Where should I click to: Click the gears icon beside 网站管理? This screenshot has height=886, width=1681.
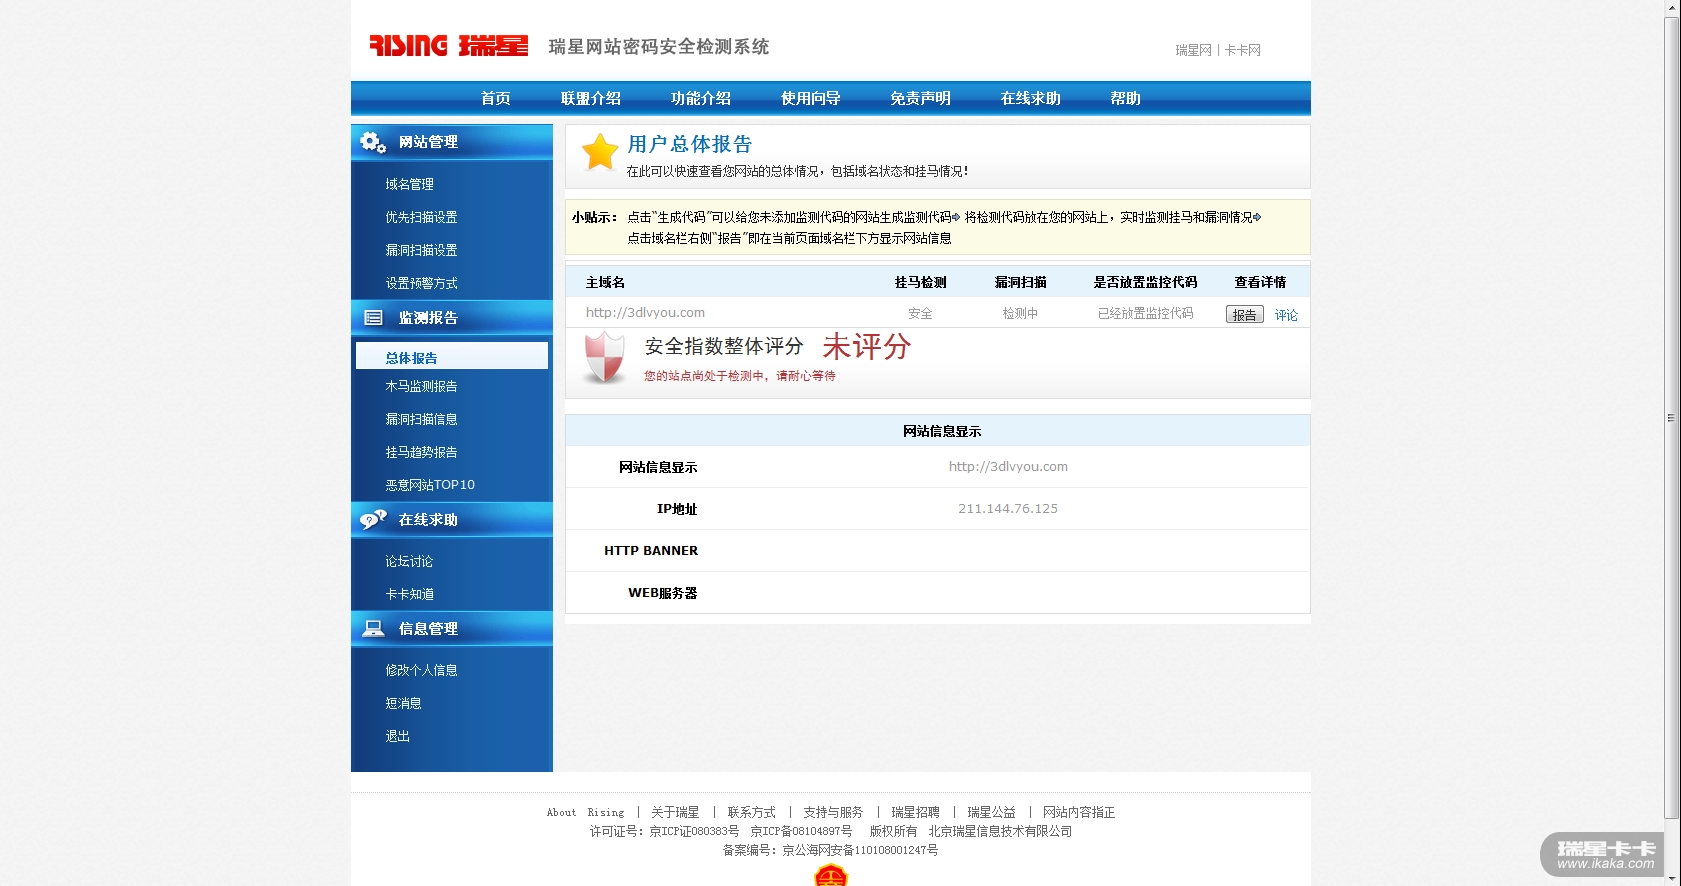(x=373, y=142)
